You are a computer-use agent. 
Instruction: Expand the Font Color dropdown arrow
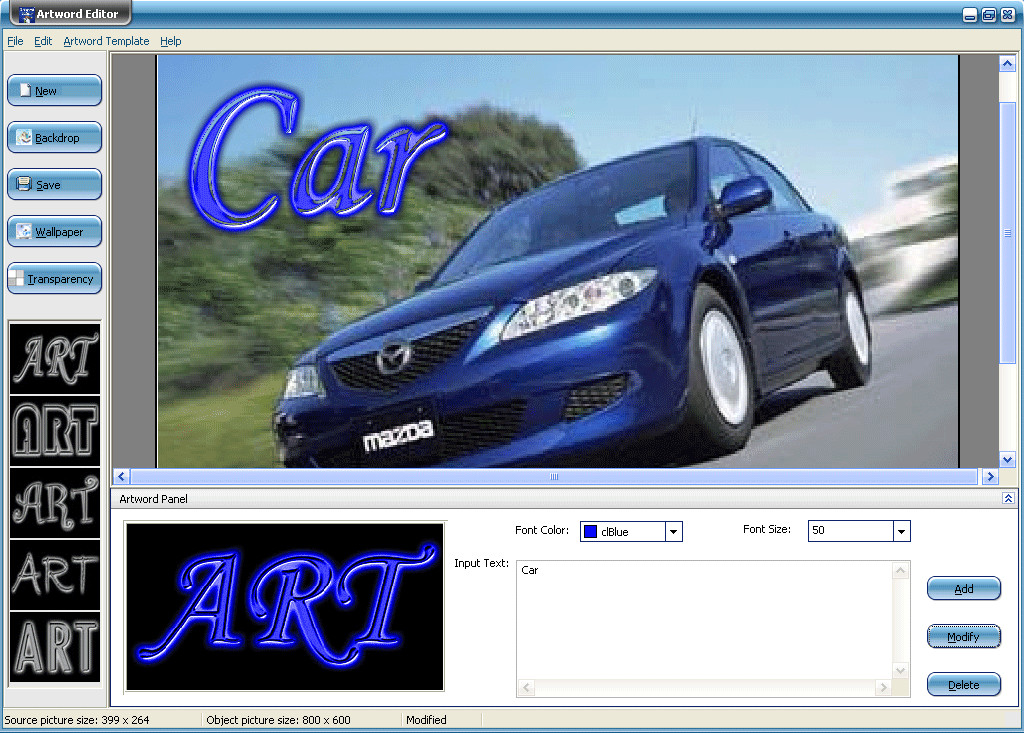pyautogui.click(x=673, y=532)
